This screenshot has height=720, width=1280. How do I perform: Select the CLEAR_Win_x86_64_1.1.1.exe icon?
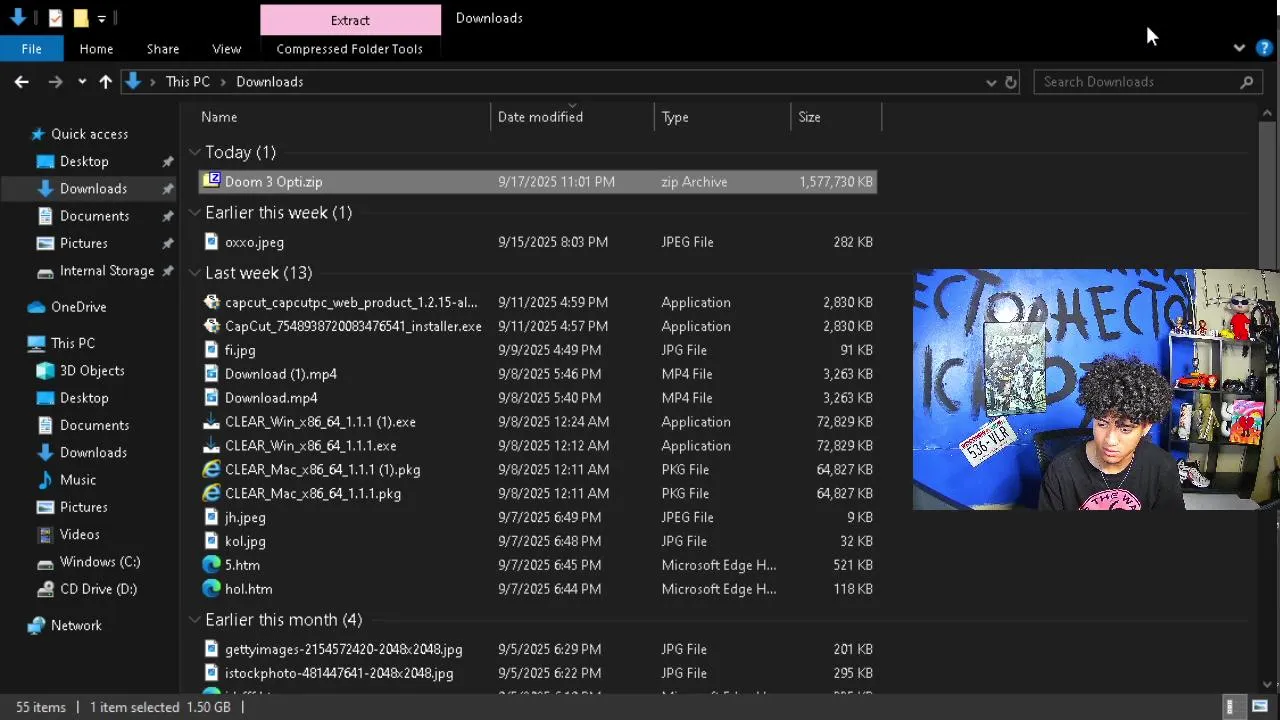point(211,446)
